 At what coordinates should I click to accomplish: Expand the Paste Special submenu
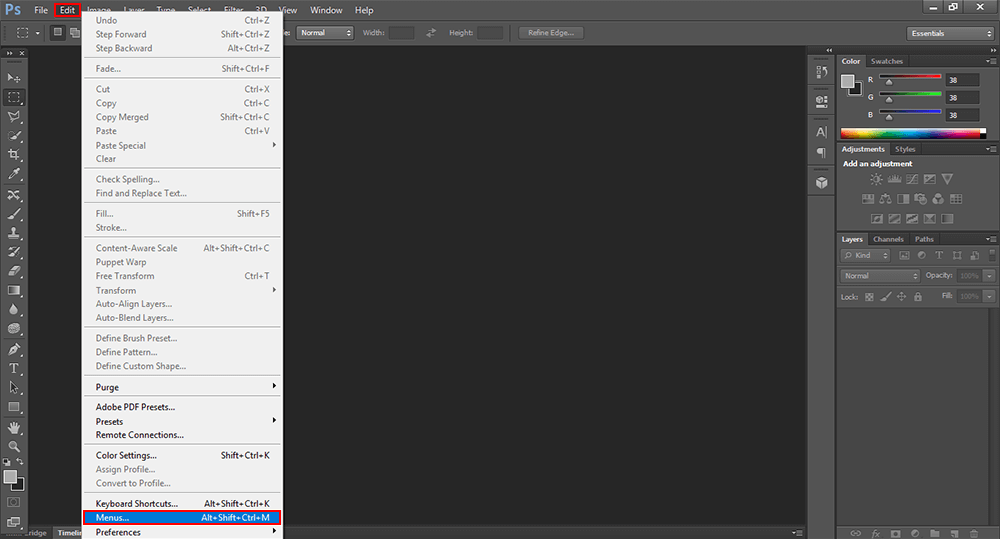182,145
